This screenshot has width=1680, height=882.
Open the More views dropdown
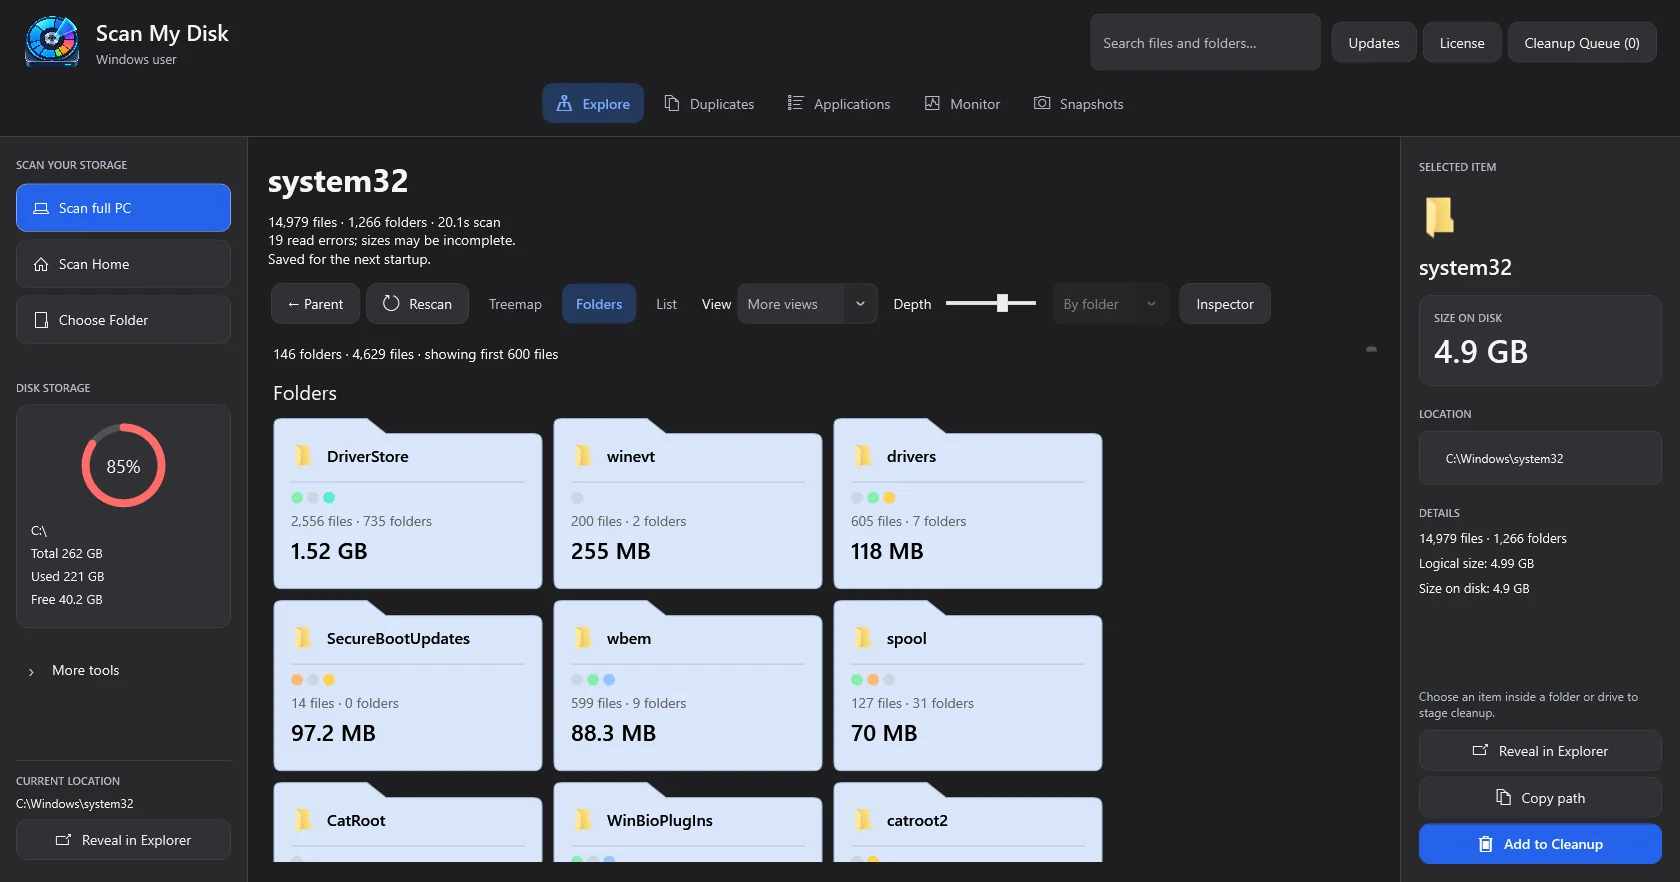807,304
